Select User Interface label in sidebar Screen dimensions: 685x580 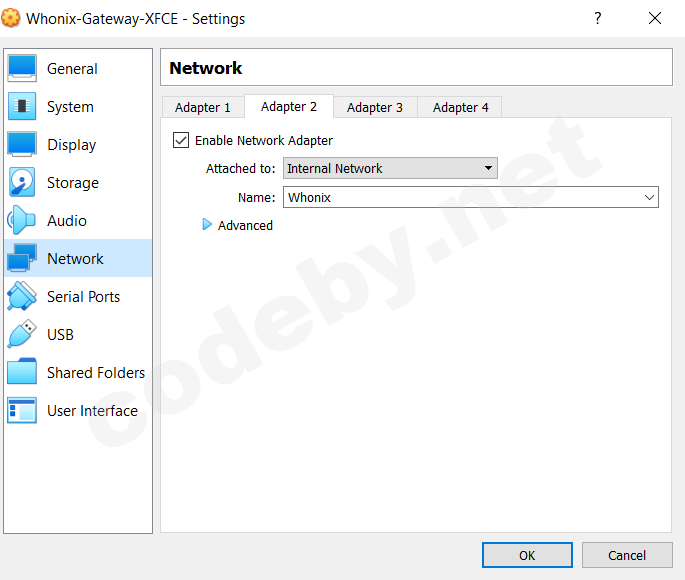coord(93,411)
